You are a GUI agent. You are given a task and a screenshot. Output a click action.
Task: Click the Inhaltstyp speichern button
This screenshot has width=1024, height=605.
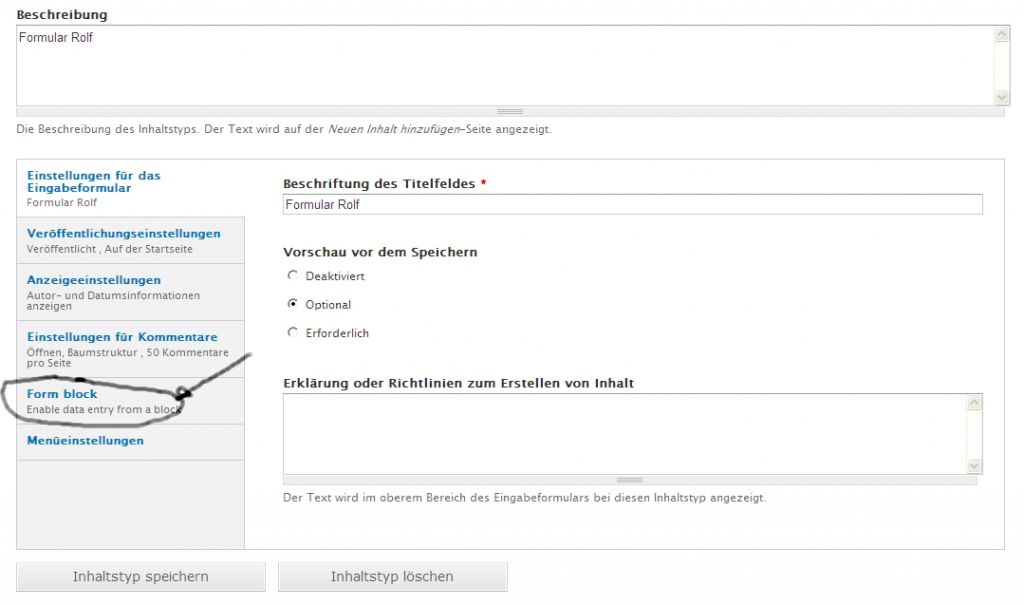pyautogui.click(x=141, y=577)
